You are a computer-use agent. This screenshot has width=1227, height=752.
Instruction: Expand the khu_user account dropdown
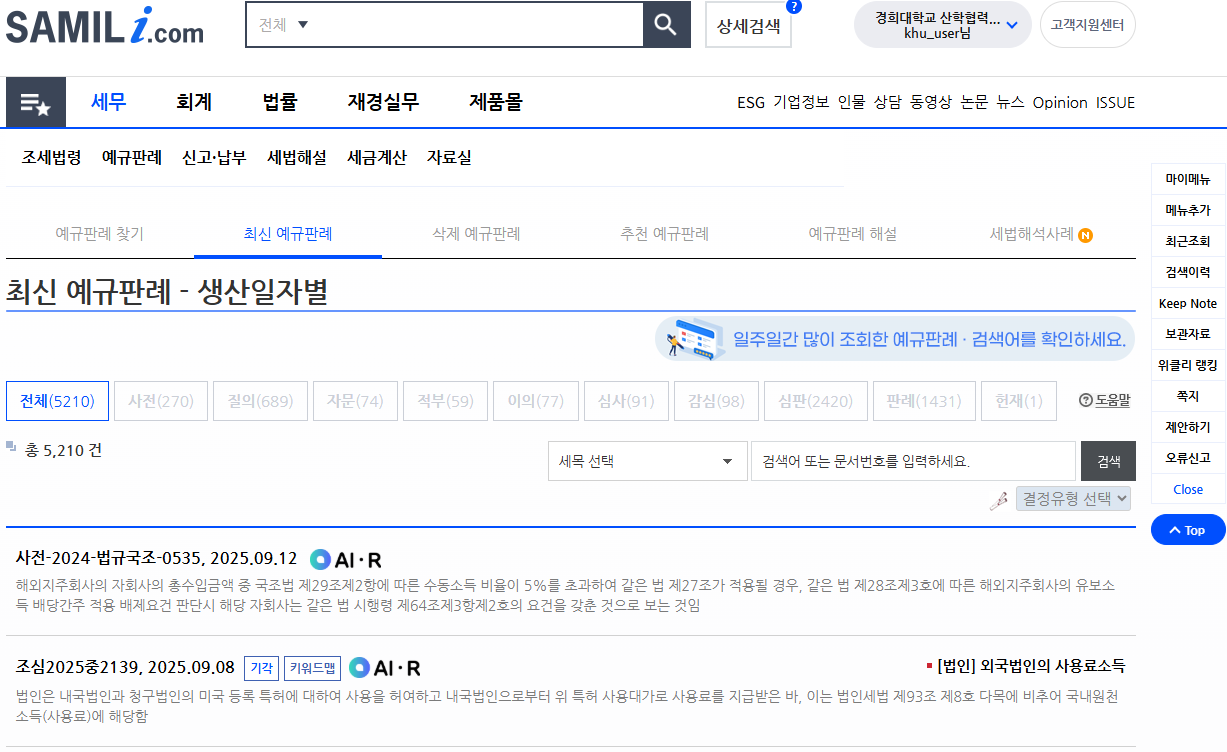click(1012, 25)
